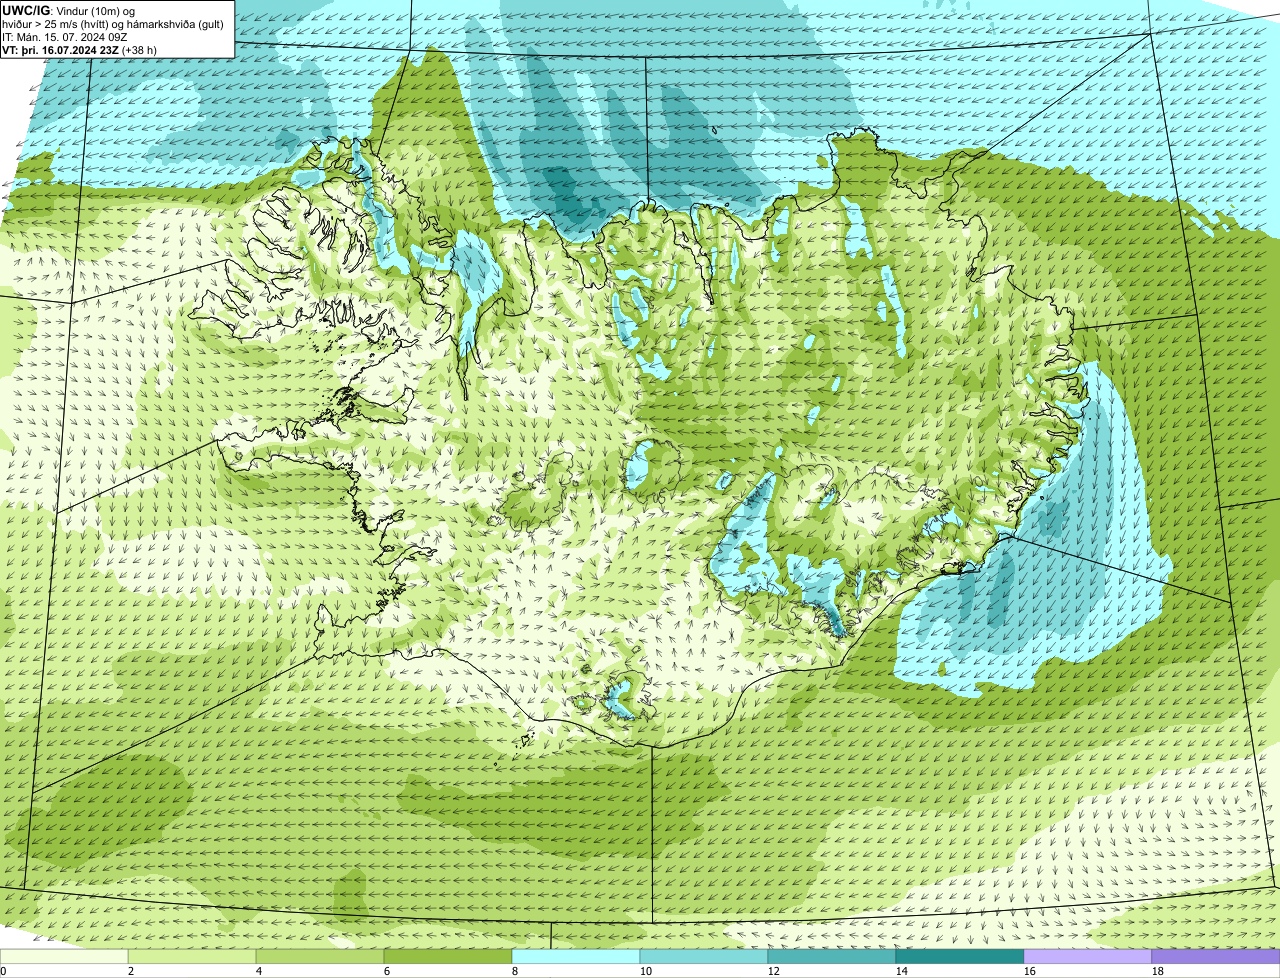Click the title line "UWC/IG: Vindur (10m) og"
Screen dimensions: 1280x978
(x=69, y=10)
